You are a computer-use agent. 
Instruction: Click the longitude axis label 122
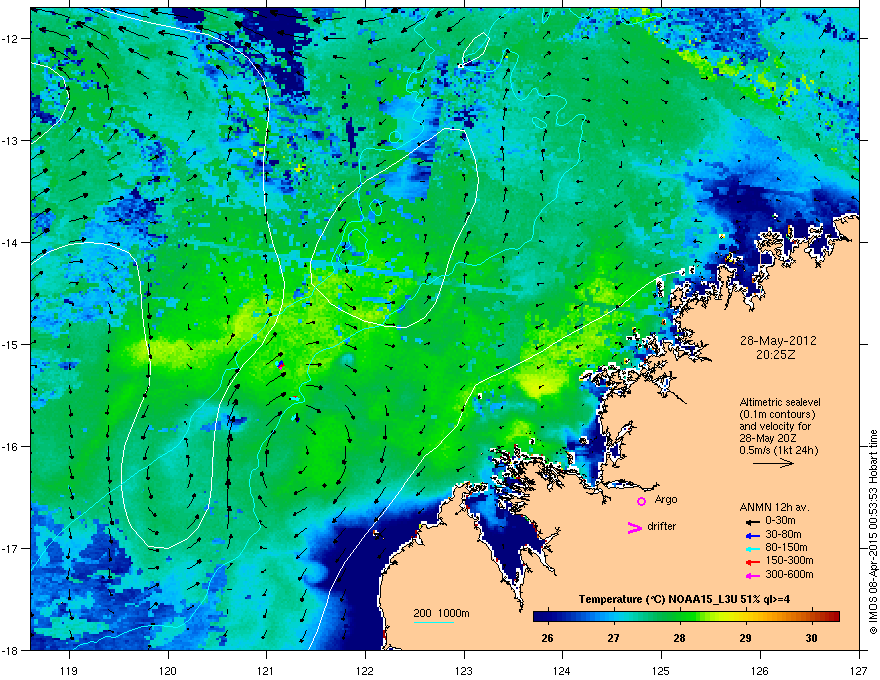click(x=365, y=670)
